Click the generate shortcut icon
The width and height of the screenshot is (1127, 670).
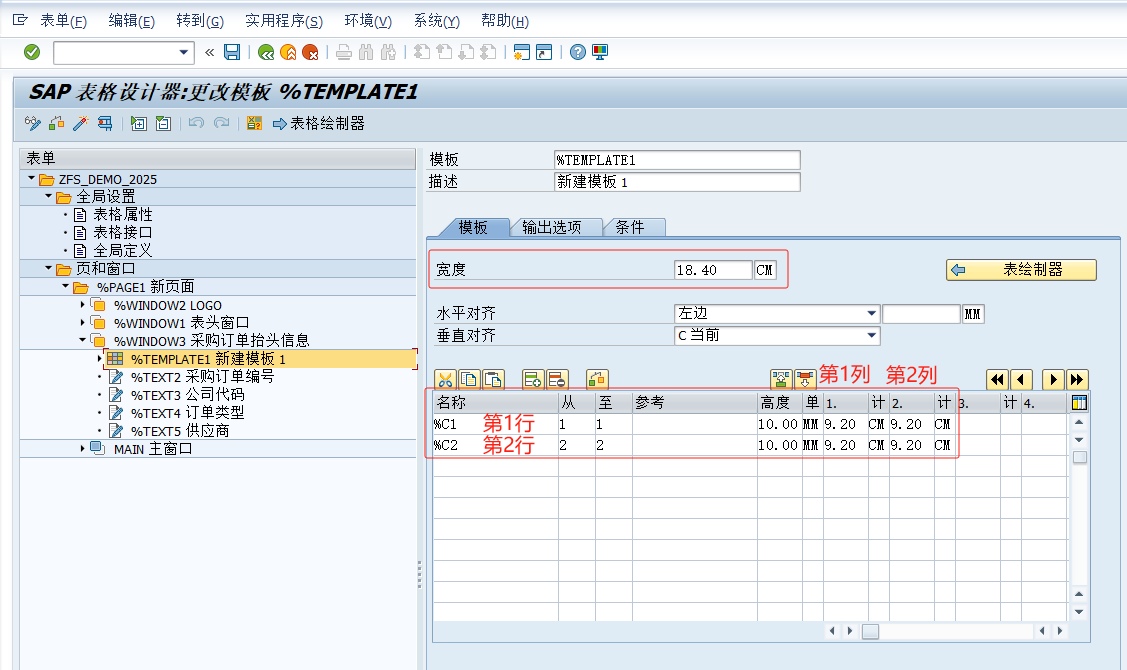[x=544, y=52]
